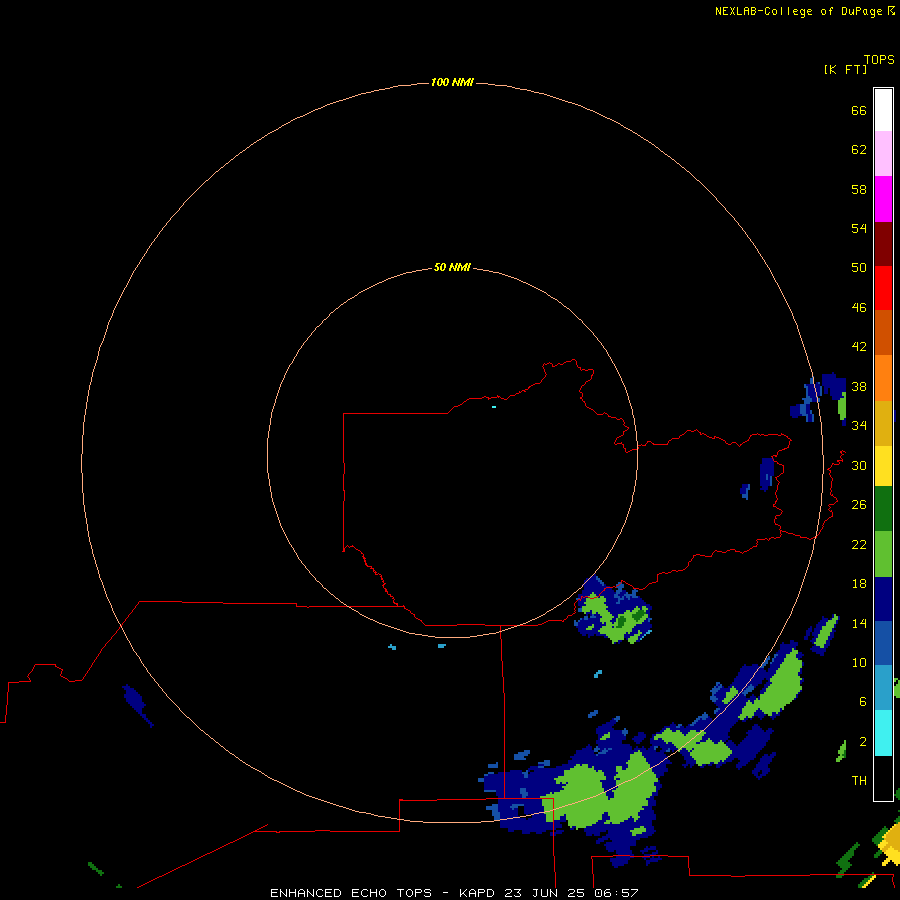This screenshot has height=900, width=900.
Task: Click the 6 value on the scale
Action: [x=862, y=701]
